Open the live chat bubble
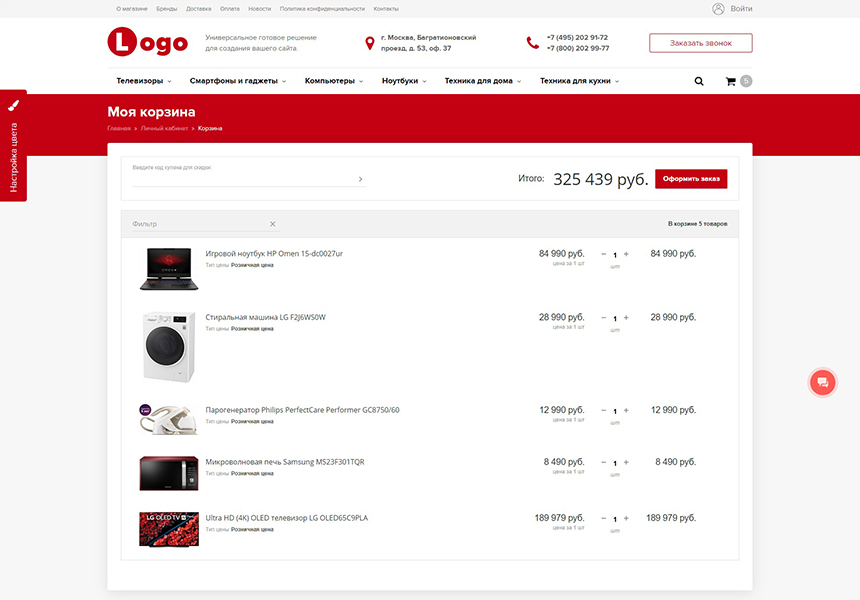 822,382
